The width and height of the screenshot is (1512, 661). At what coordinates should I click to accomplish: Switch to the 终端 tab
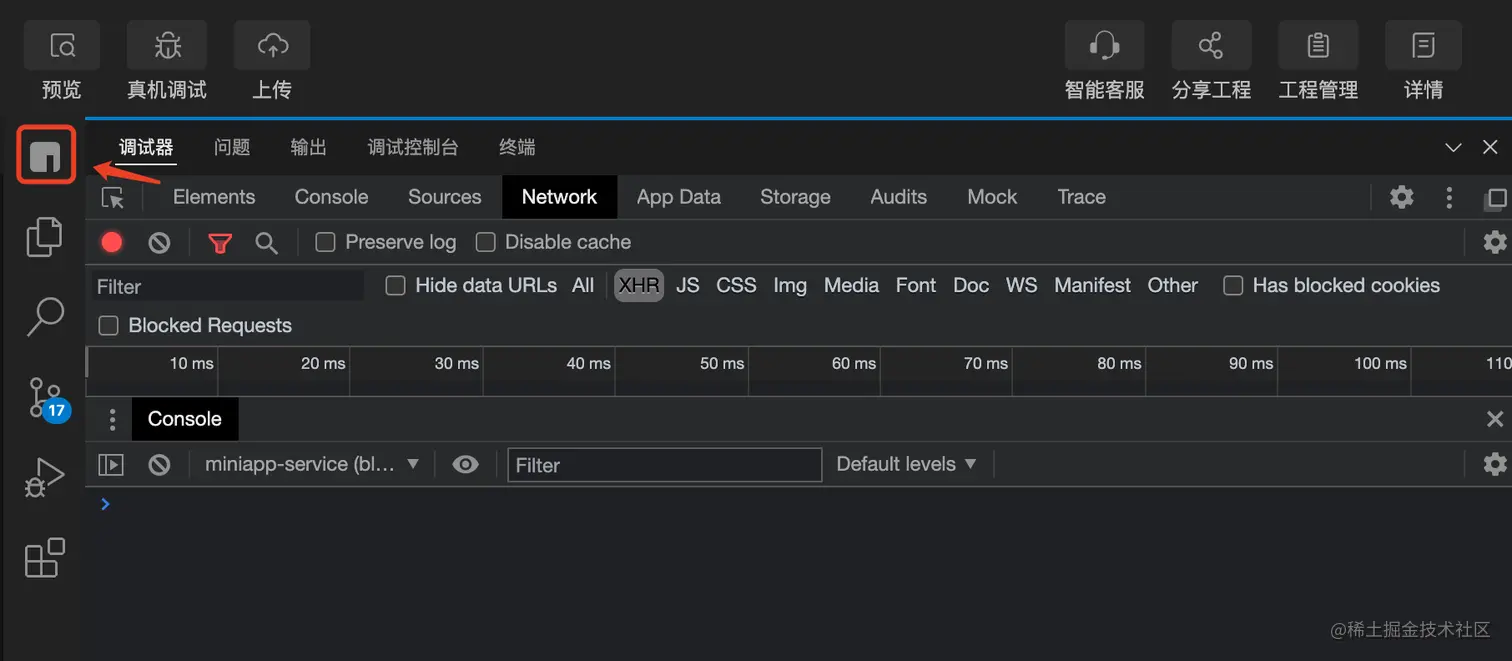(x=517, y=147)
